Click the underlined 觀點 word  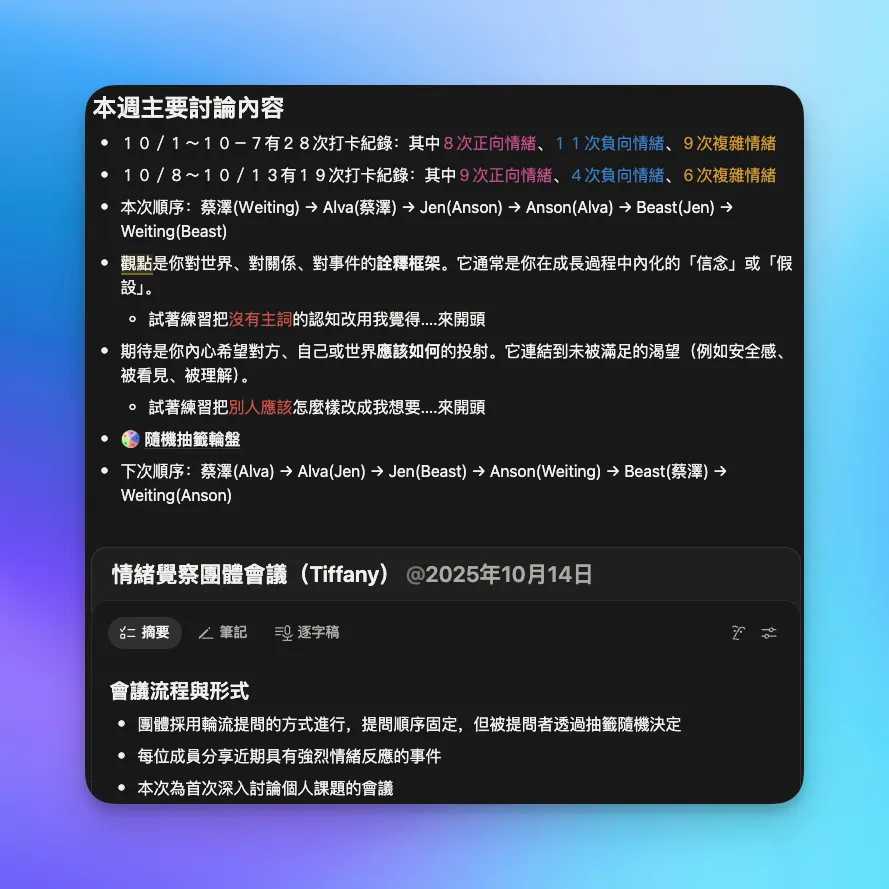pos(136,264)
